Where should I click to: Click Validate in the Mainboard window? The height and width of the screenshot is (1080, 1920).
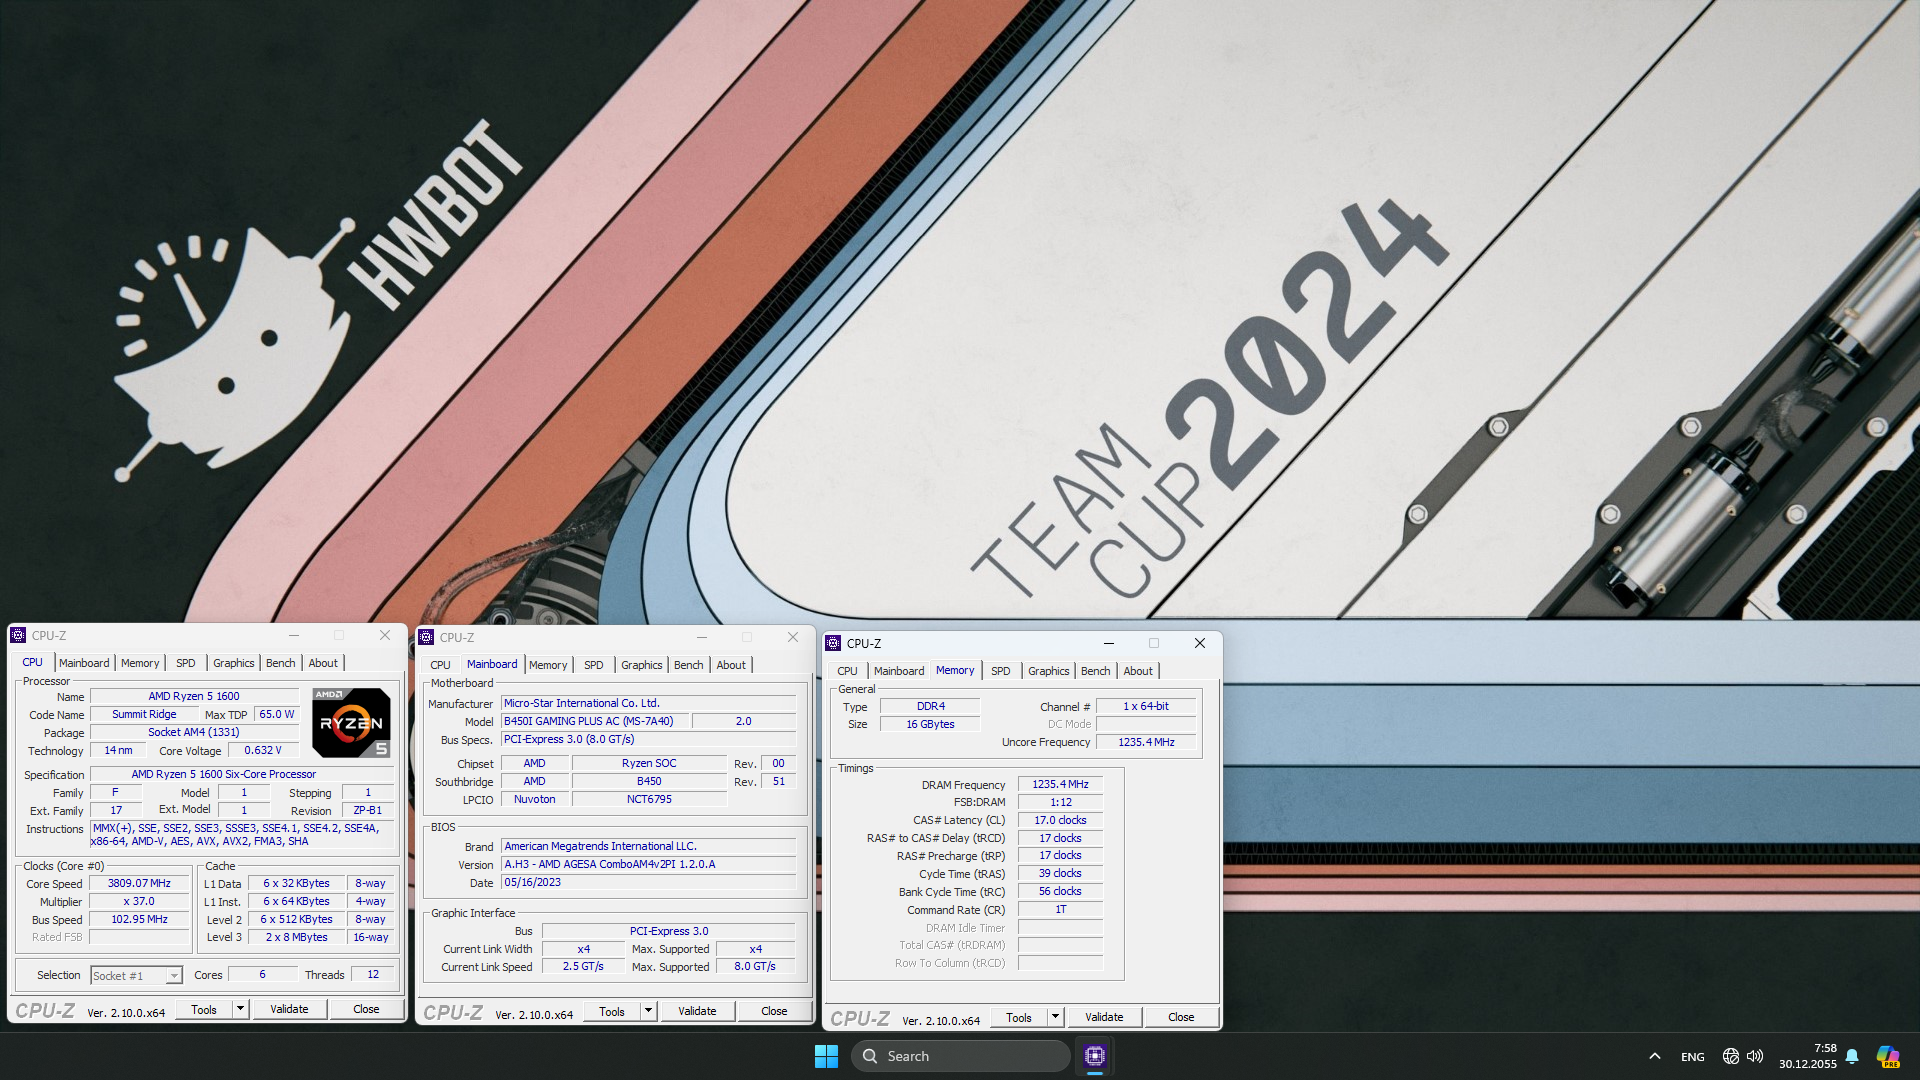click(x=697, y=1012)
